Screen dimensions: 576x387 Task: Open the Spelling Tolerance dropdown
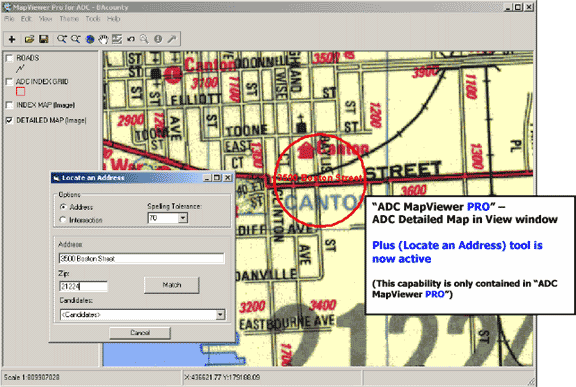tap(183, 218)
